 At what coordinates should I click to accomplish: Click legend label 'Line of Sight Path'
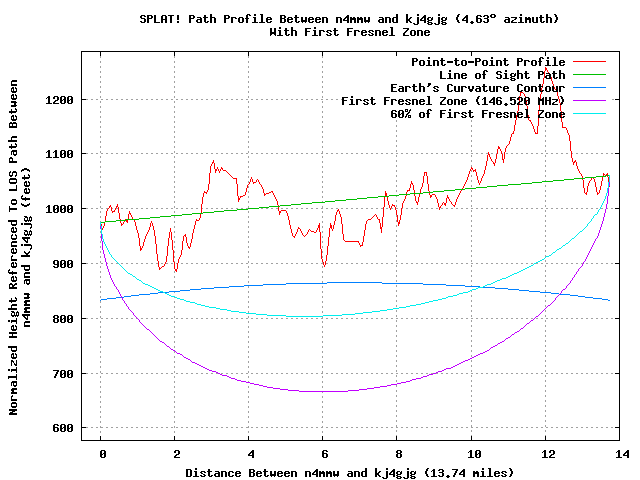point(502,75)
